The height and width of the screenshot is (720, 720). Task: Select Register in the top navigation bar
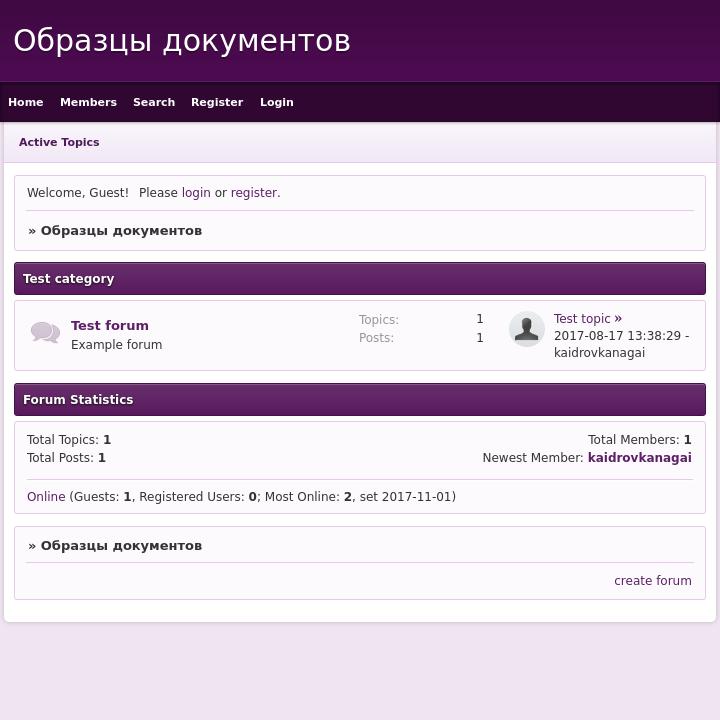[x=217, y=102]
